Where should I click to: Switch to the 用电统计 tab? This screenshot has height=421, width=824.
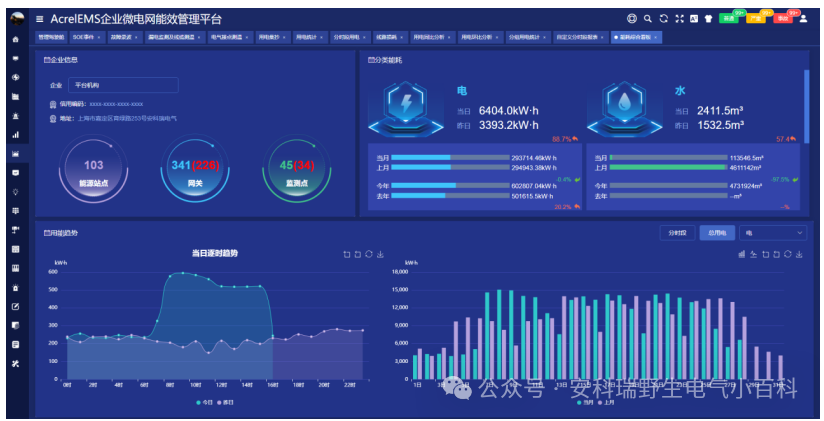[310, 37]
